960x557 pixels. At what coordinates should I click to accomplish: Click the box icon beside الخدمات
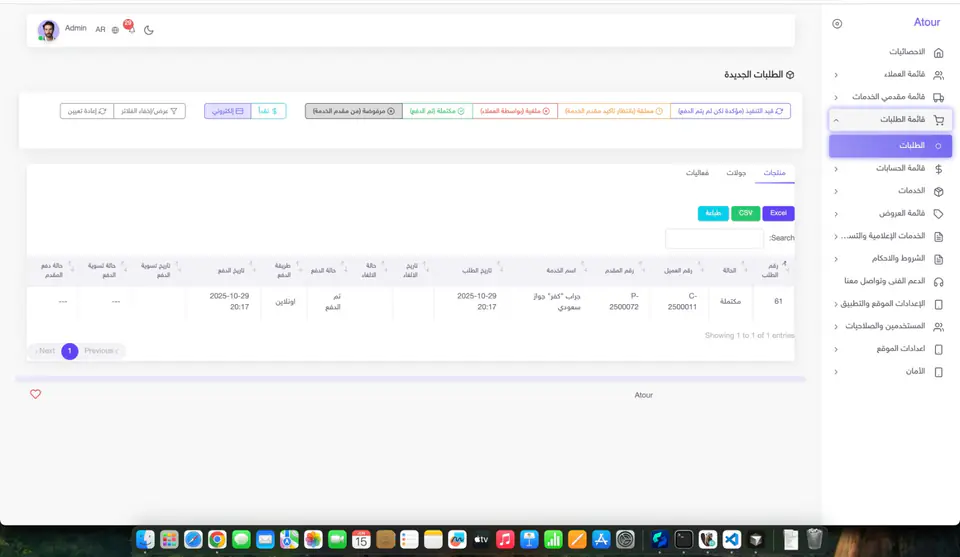938,191
